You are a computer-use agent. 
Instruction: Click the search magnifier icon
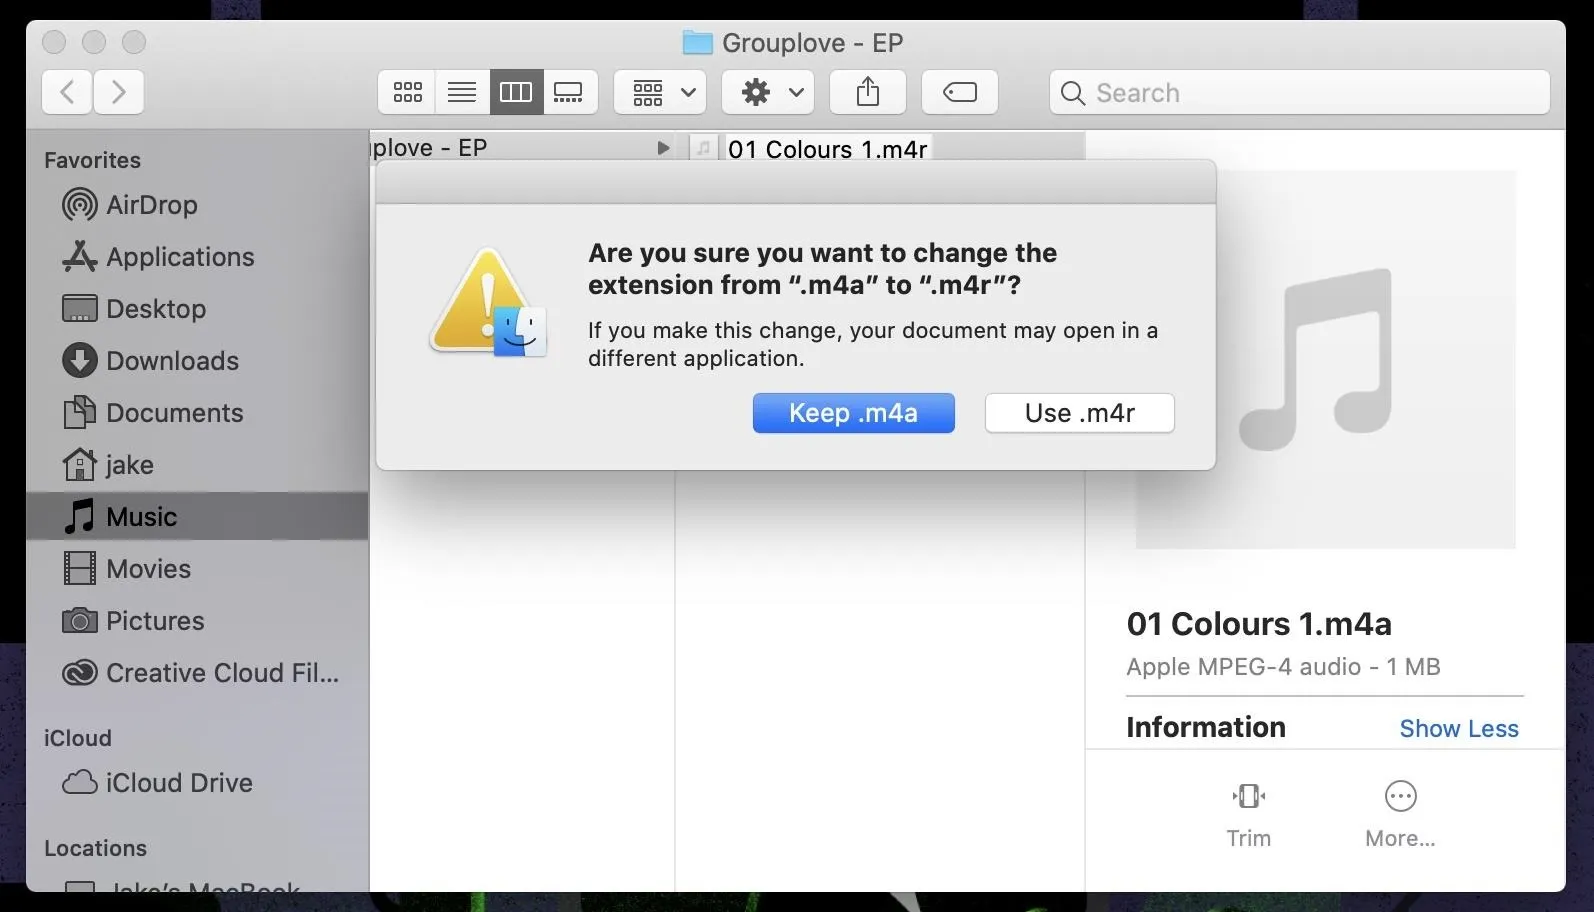(x=1073, y=93)
